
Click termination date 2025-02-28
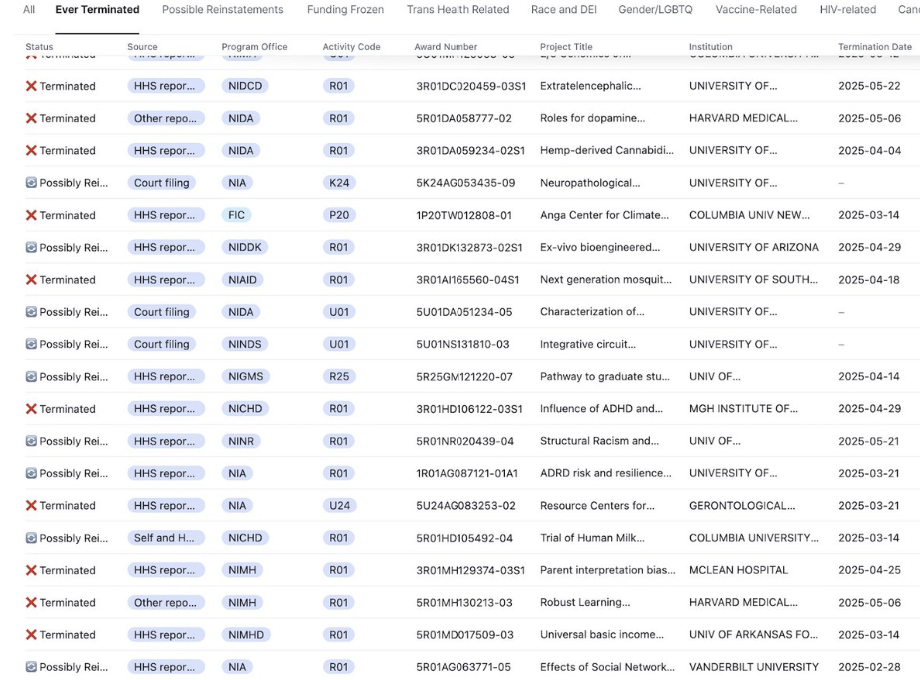pyautogui.click(x=869, y=667)
